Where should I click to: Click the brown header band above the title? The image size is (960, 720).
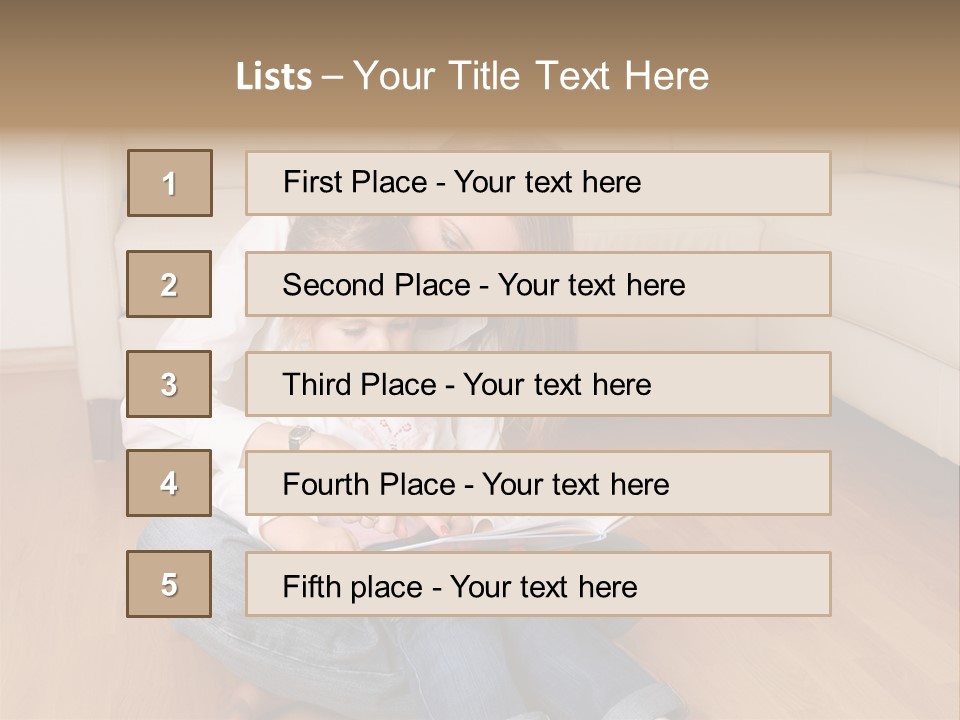tap(480, 24)
